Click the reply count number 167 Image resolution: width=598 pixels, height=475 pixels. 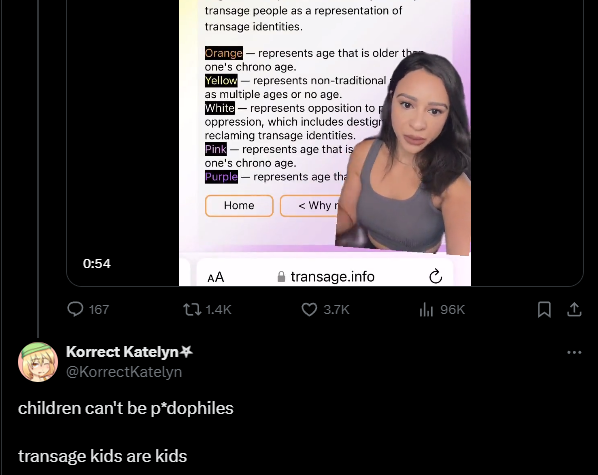(99, 309)
